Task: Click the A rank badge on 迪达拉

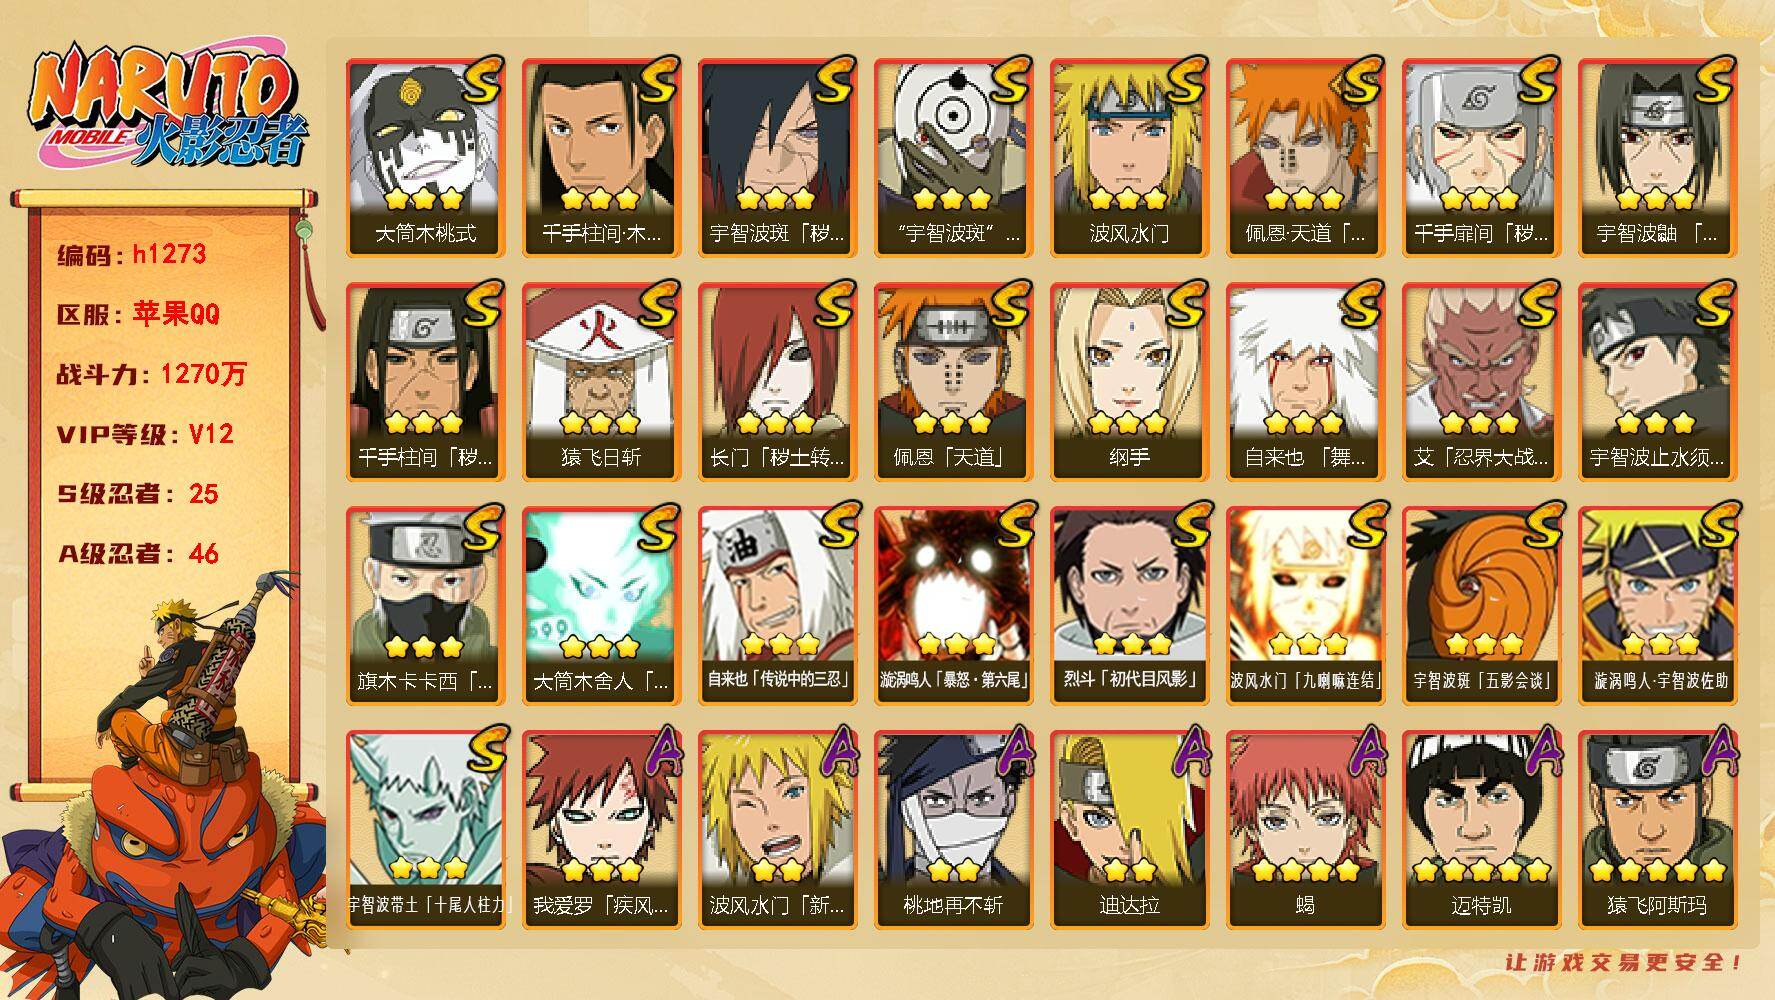Action: pos(1188,752)
